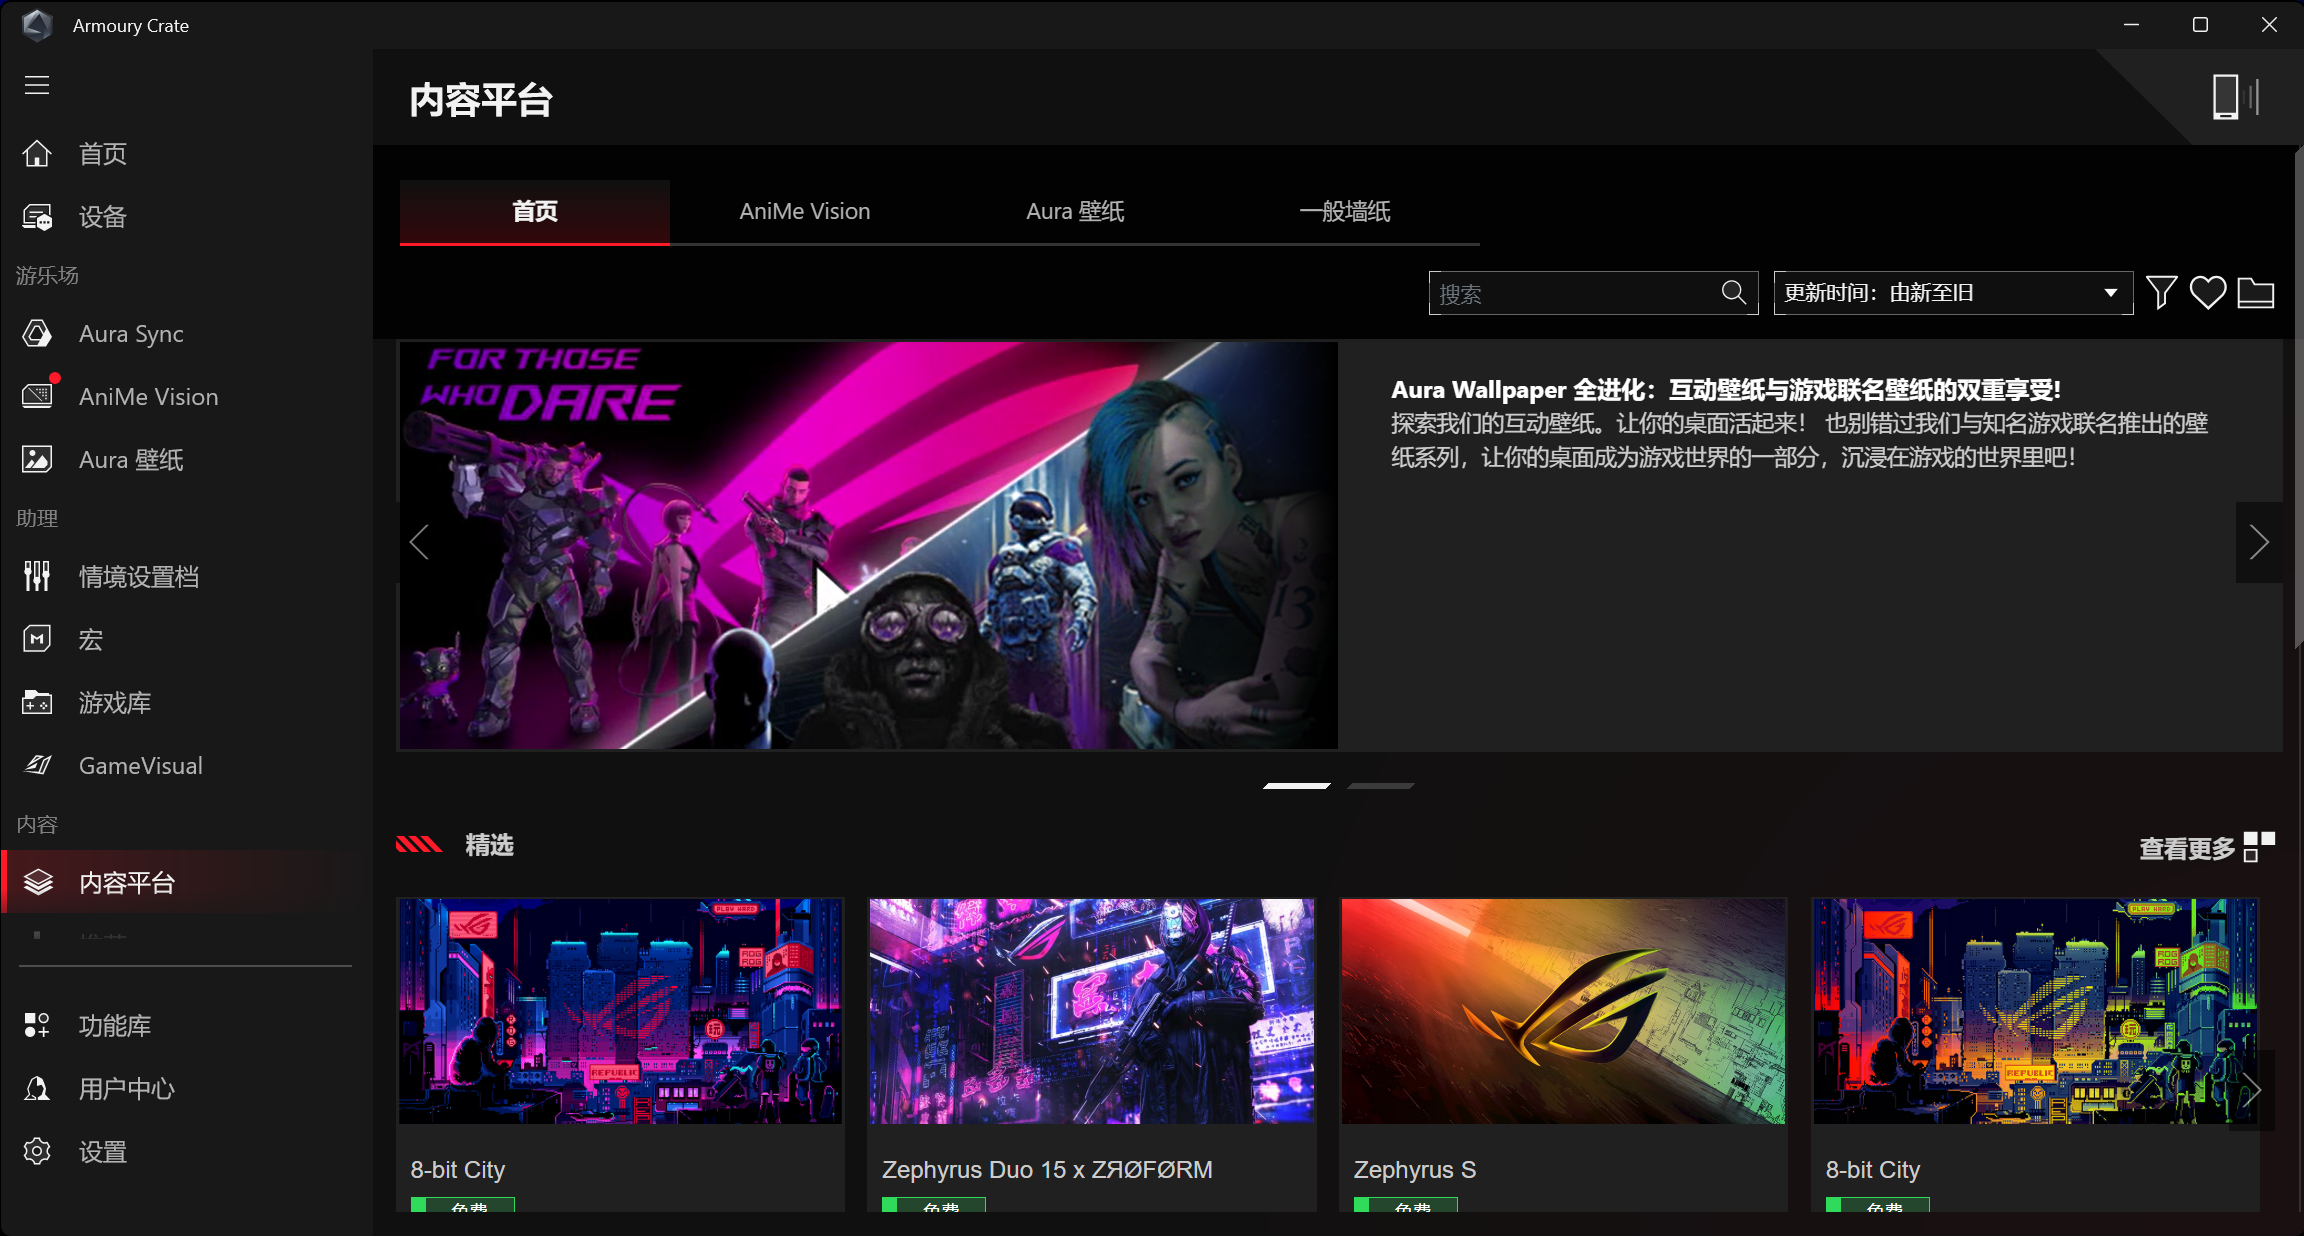This screenshot has height=1236, width=2304.
Task: Click the 内容平台 page title
Action: tap(481, 100)
